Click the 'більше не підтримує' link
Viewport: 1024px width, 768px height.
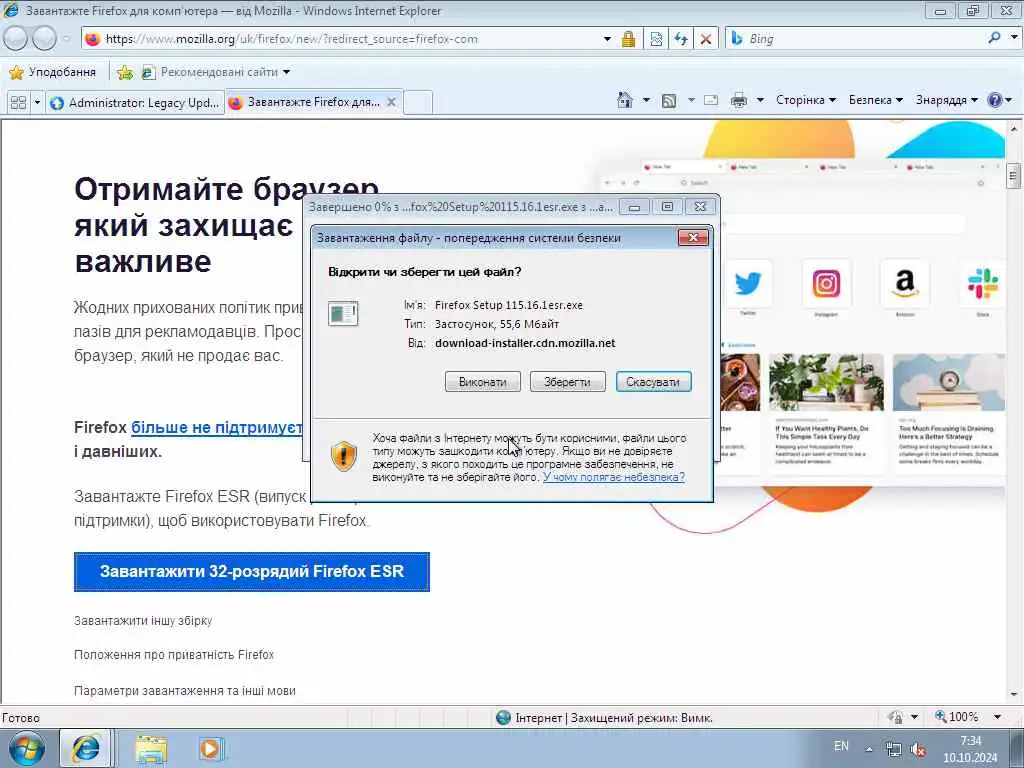(x=217, y=427)
